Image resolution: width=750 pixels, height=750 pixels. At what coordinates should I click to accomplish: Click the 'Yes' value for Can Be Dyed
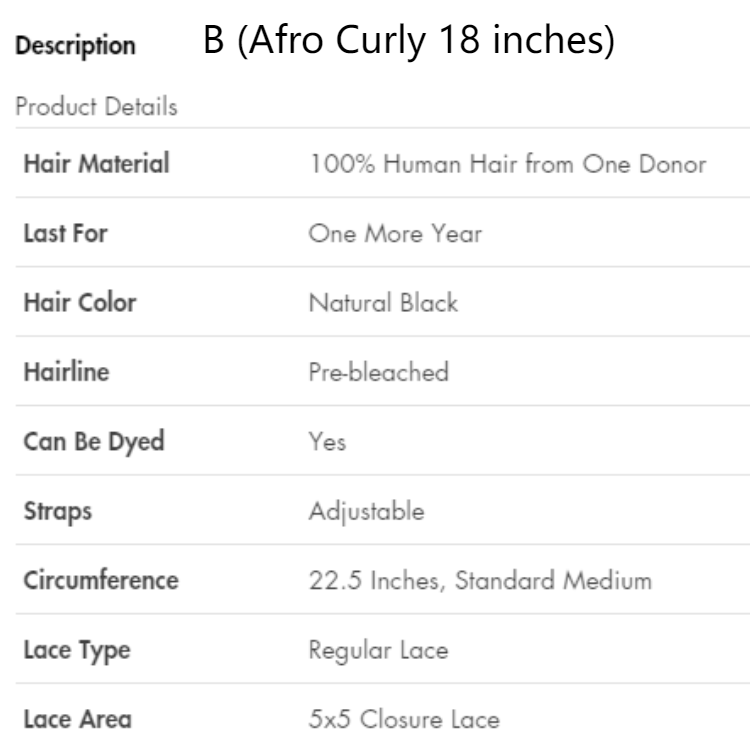pyautogui.click(x=329, y=443)
